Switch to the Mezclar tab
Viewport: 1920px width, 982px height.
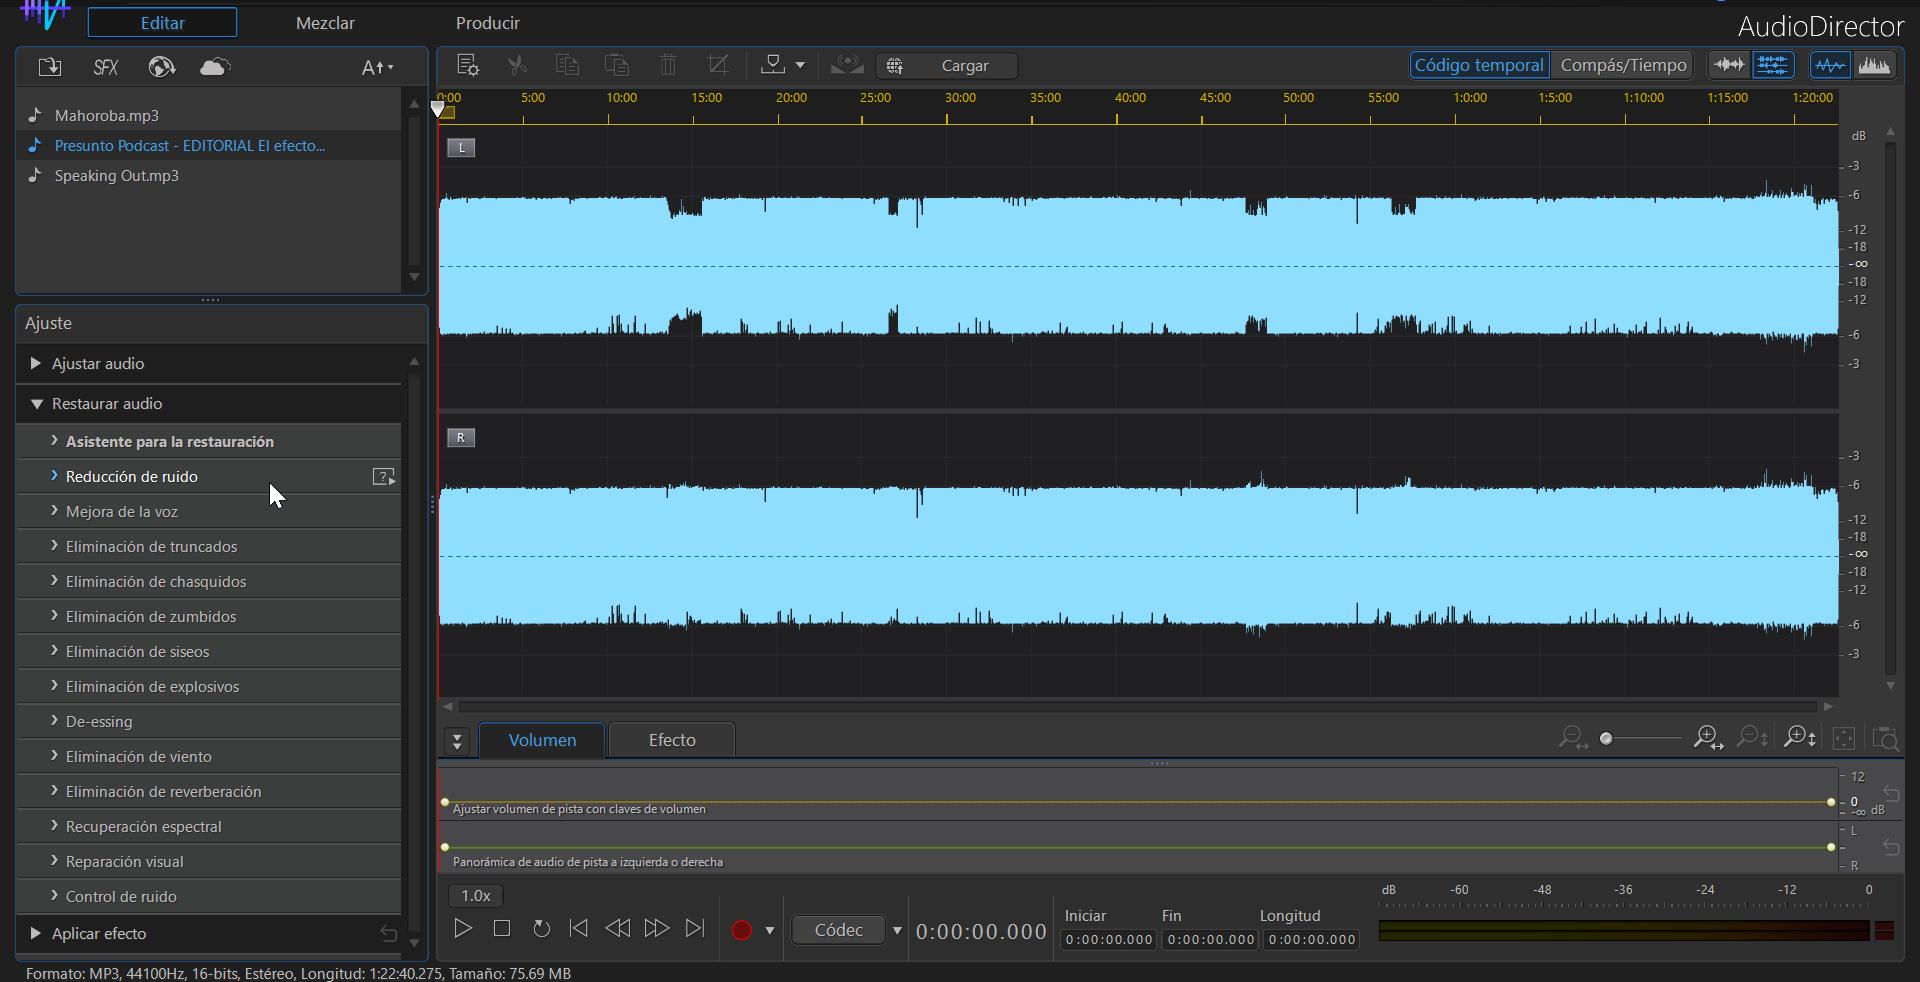[325, 22]
